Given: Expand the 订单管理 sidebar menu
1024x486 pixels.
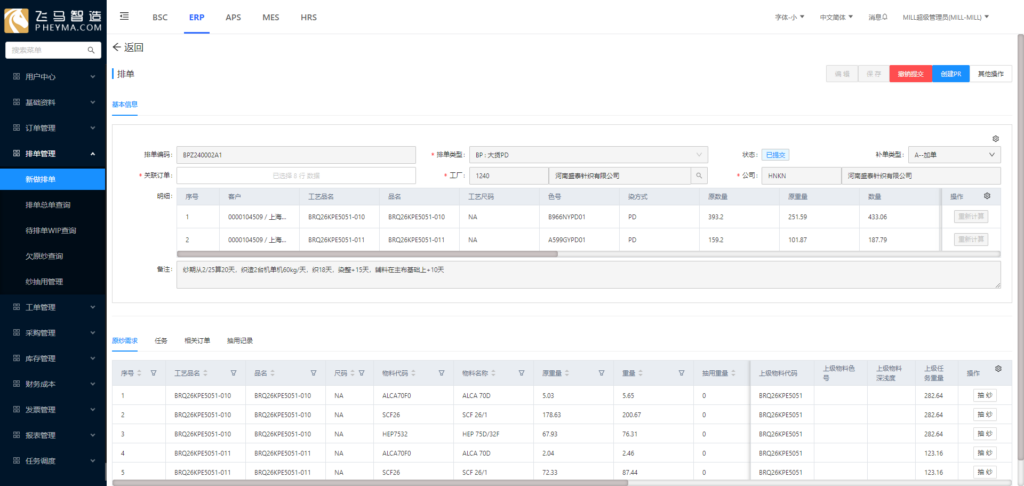Looking at the screenshot, I should tap(53, 128).
